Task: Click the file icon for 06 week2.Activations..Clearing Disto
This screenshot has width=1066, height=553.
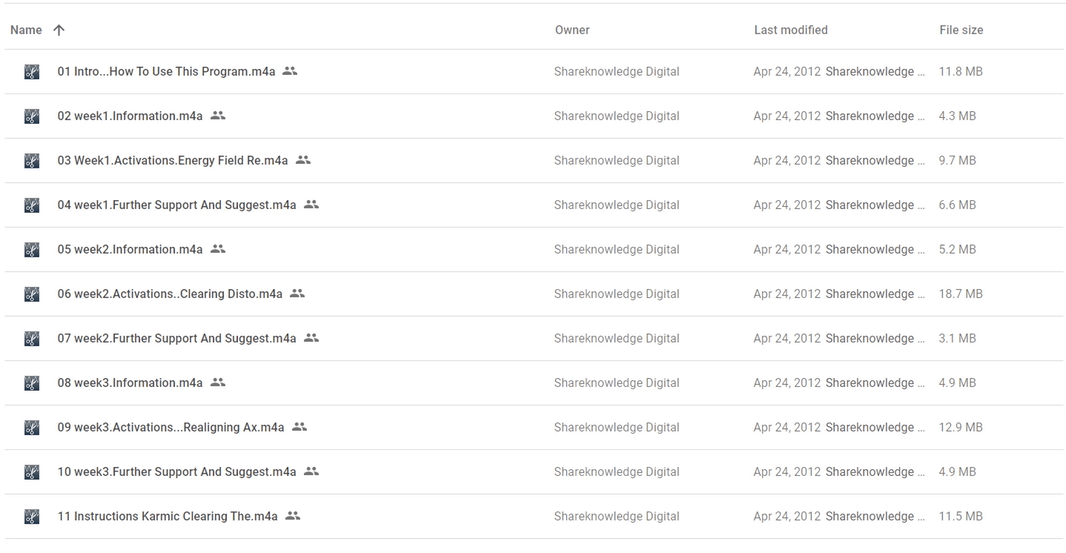Action: [x=31, y=294]
